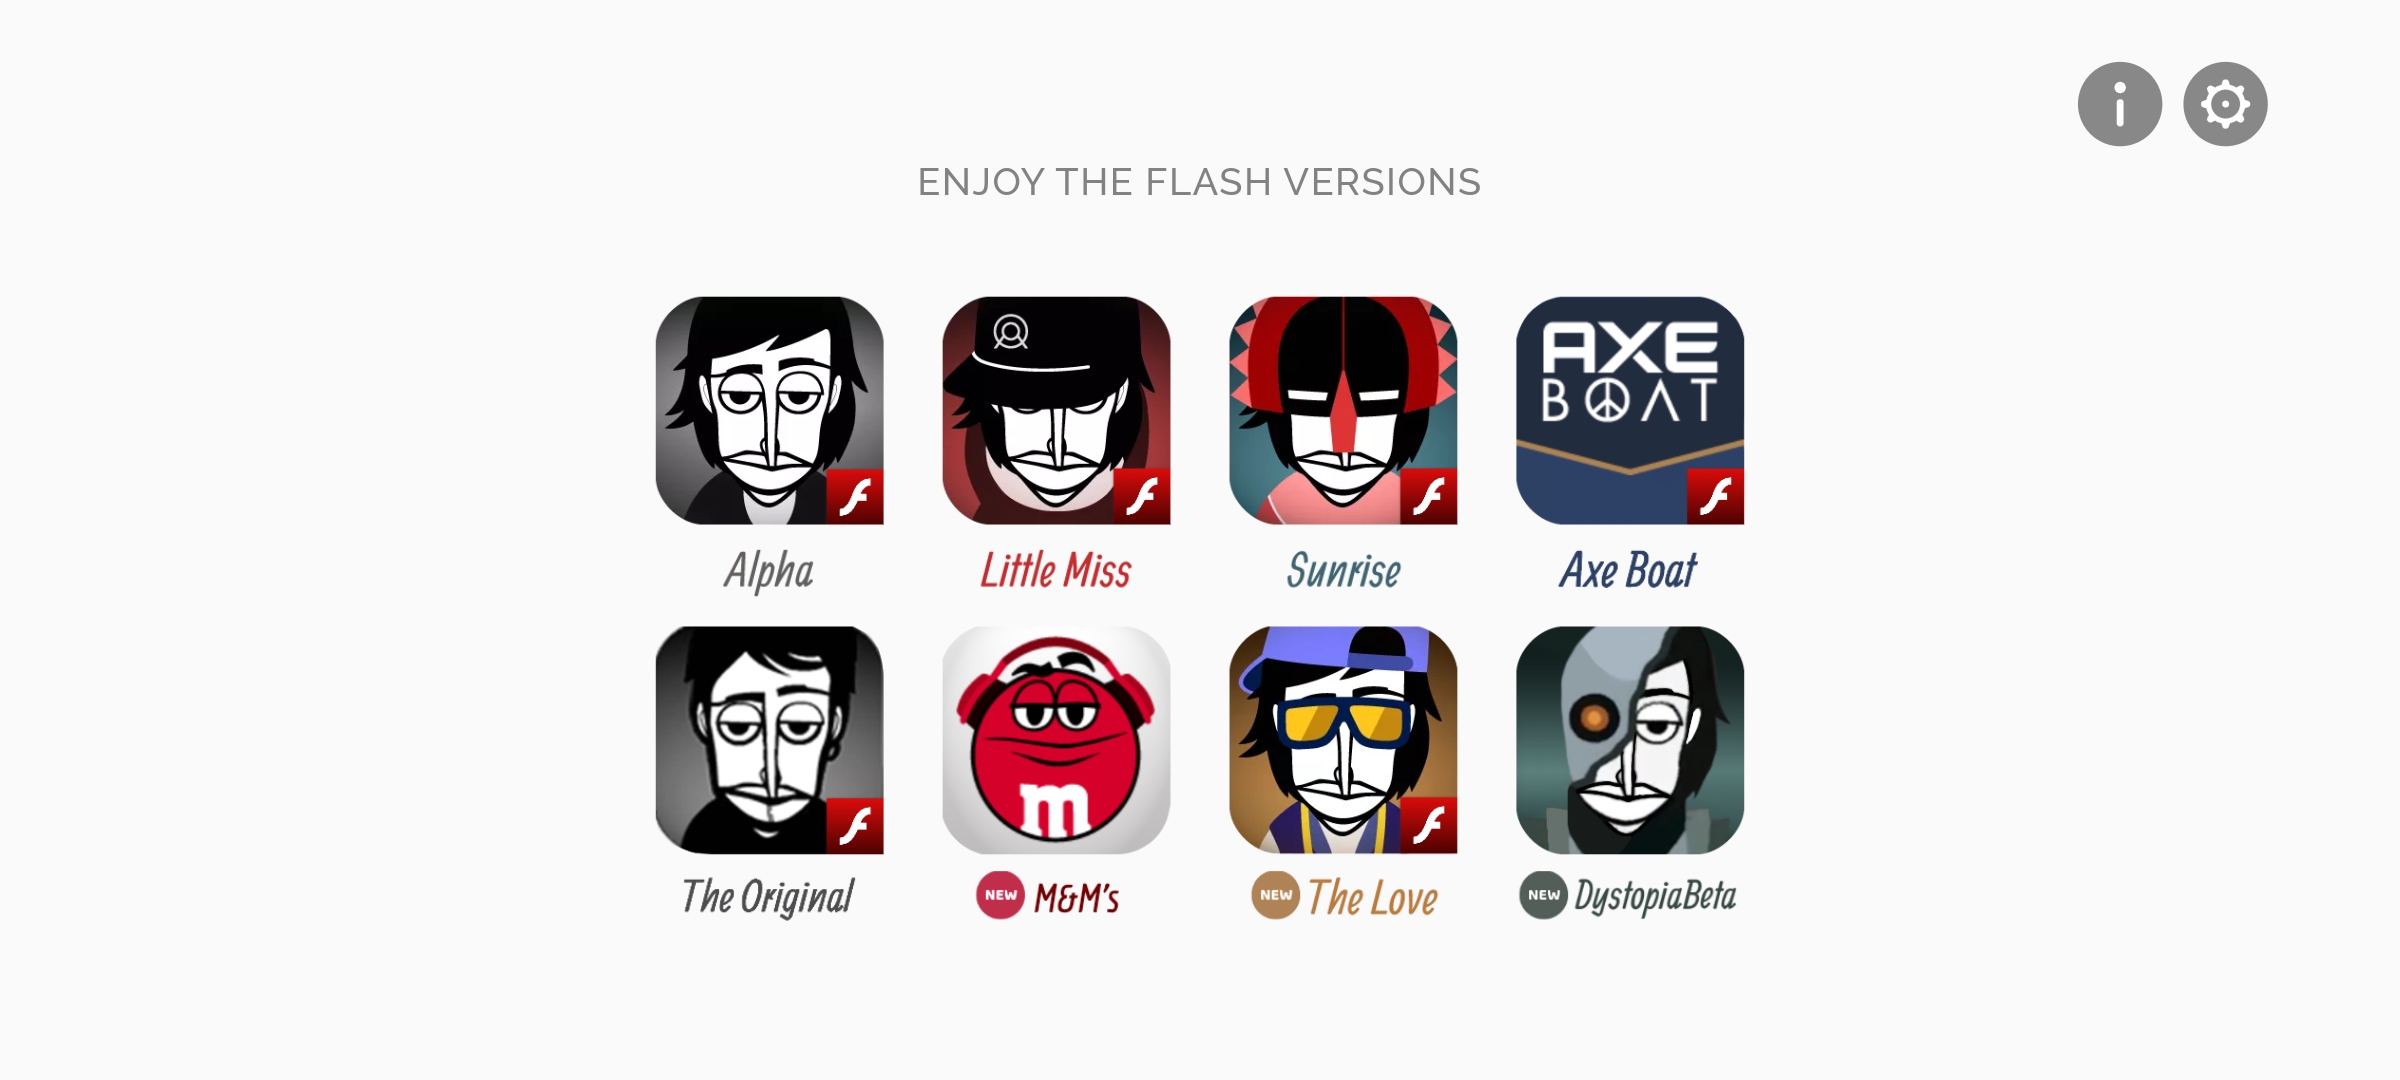Click the Axe Boat text label
Image resolution: width=2400 pixels, height=1080 pixels.
[1629, 570]
